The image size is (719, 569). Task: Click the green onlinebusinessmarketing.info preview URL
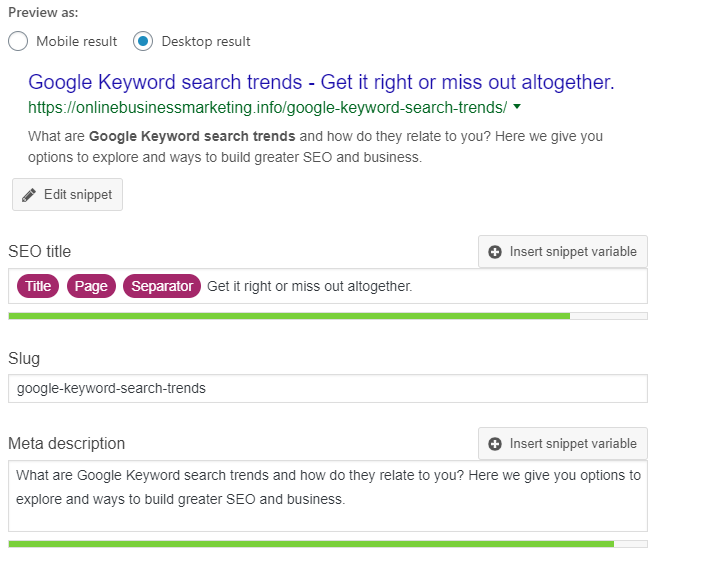pyautogui.click(x=267, y=108)
